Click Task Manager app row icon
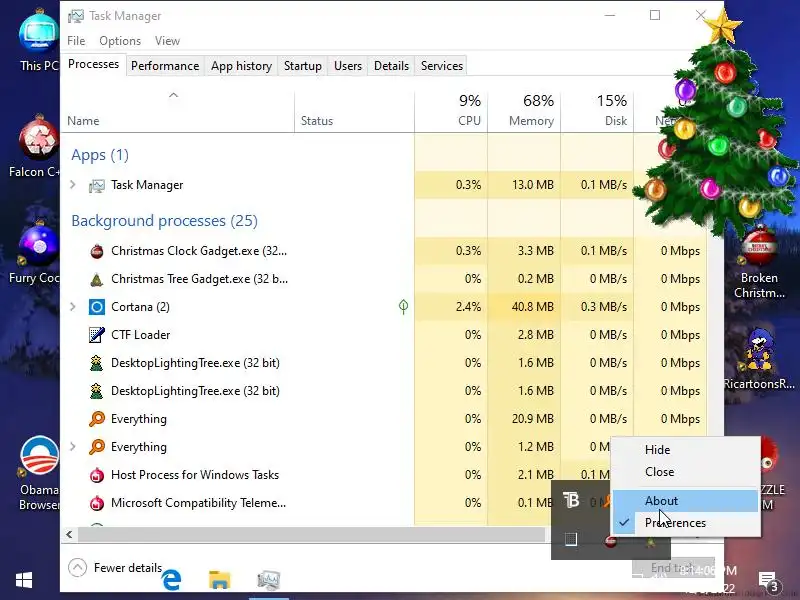 [96, 185]
